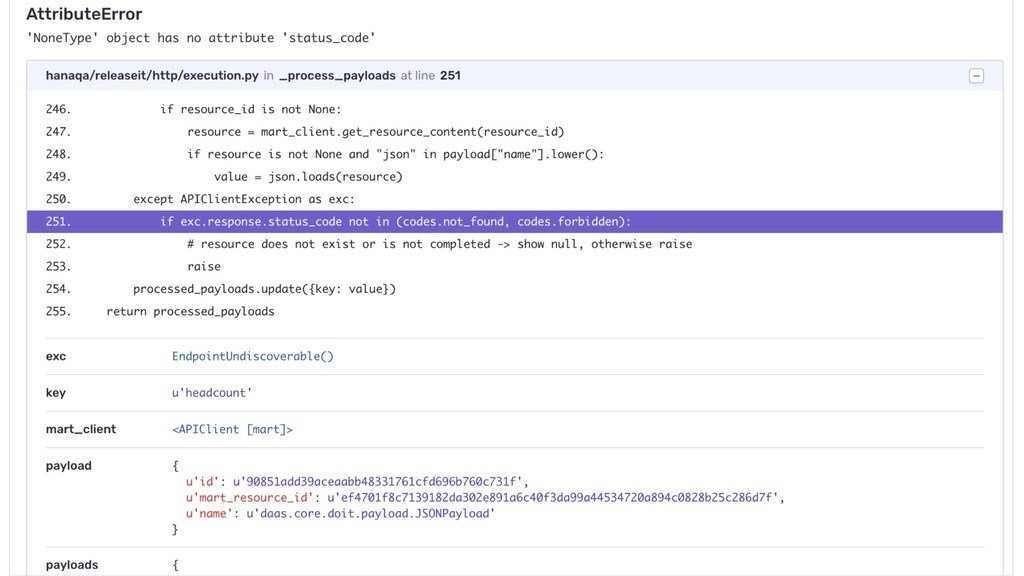Click the daas.core.doit.payload.JSONPayload name value

370,513
